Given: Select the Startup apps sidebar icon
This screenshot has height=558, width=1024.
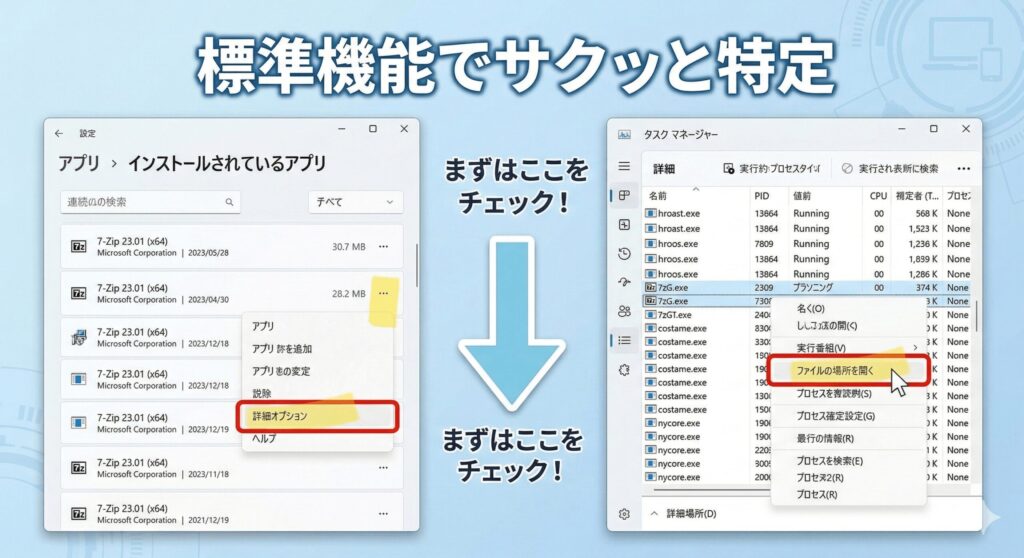Looking at the screenshot, I should tap(624, 282).
